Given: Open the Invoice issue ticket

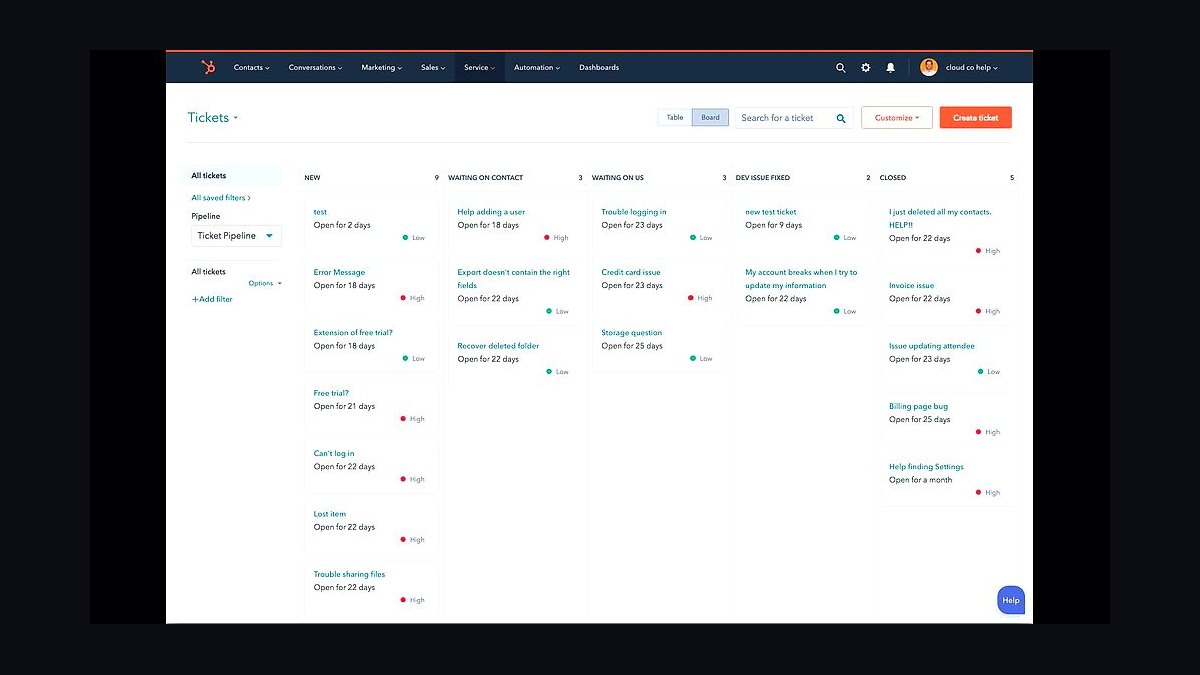Looking at the screenshot, I should coord(912,286).
